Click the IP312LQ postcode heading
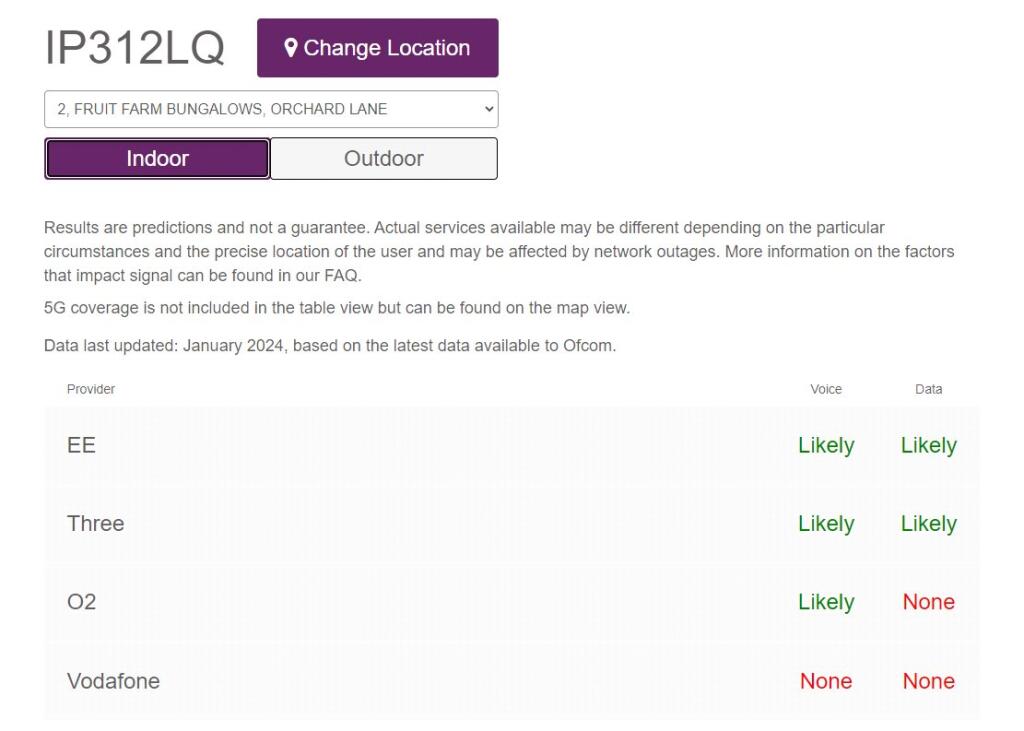The height and width of the screenshot is (731, 1024). [x=134, y=48]
